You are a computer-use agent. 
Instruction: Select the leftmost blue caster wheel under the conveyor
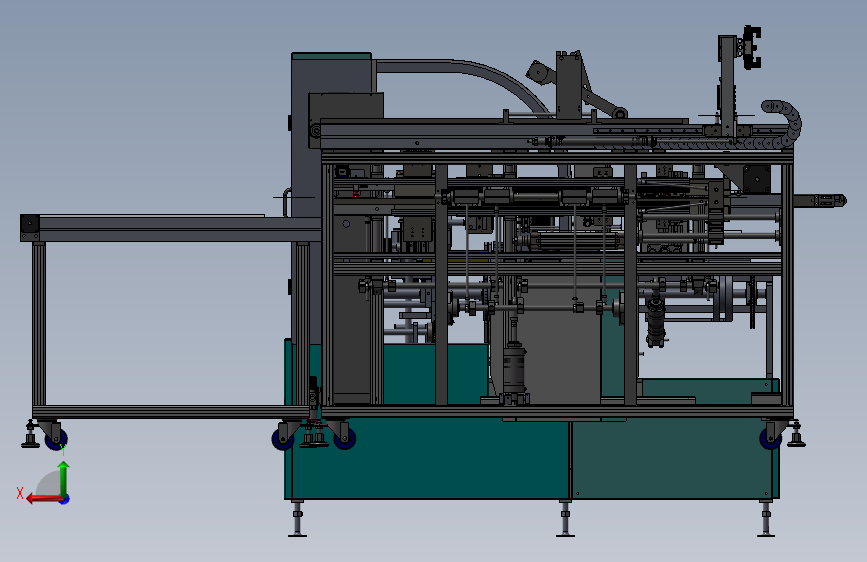tap(55, 440)
